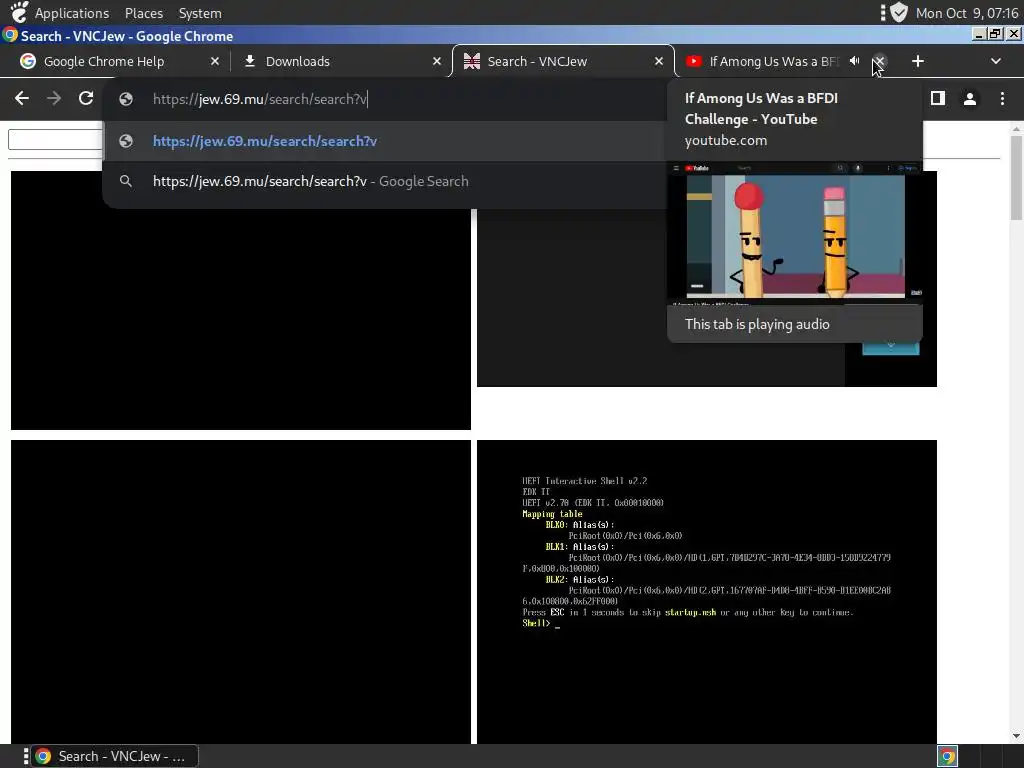Switch to the If Among Us Was a BFDI tab
This screenshot has height=768, width=1024.
coord(771,61)
